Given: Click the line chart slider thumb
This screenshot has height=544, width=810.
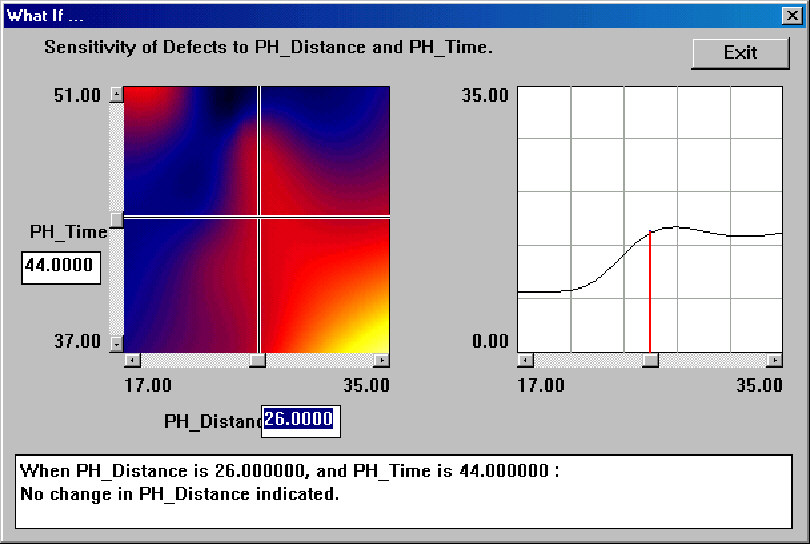Looking at the screenshot, I should [x=650, y=360].
